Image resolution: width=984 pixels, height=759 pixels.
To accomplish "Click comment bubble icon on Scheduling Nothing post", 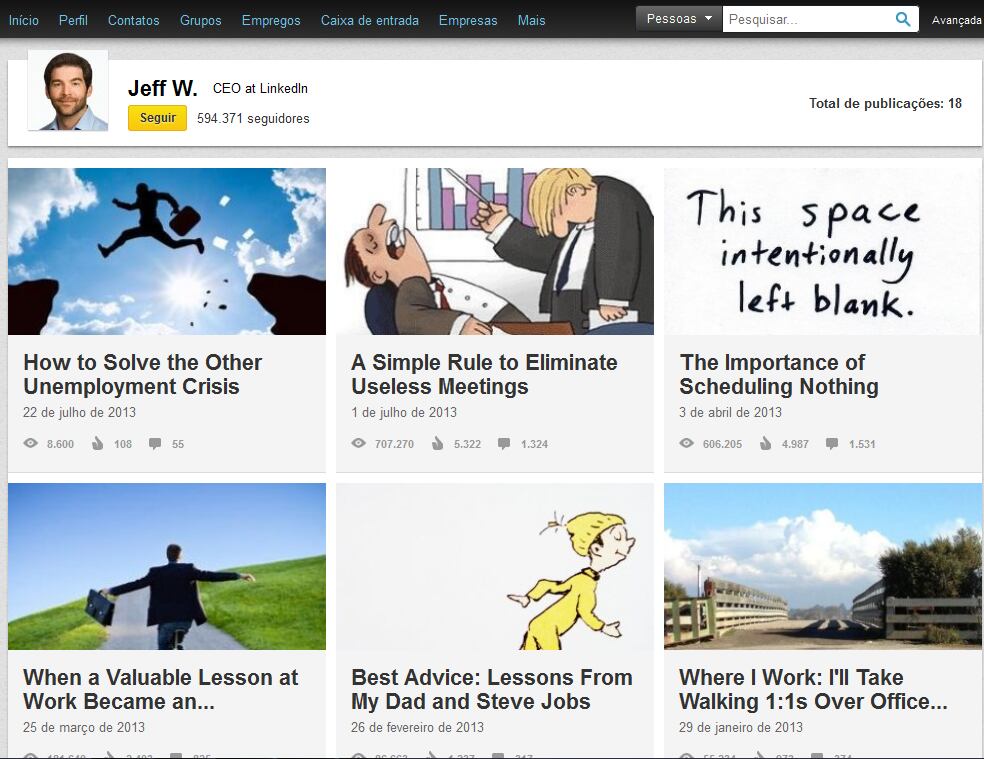I will (832, 444).
